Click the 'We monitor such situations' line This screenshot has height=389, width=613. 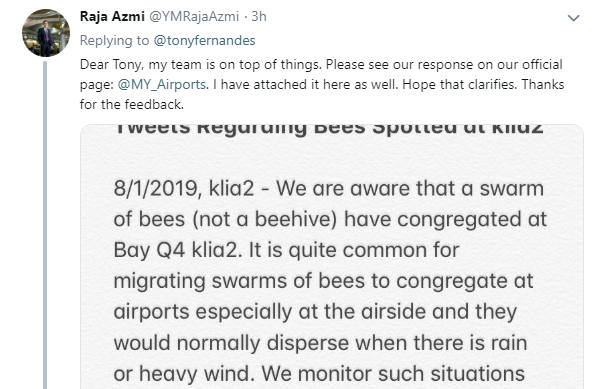click(x=393, y=373)
